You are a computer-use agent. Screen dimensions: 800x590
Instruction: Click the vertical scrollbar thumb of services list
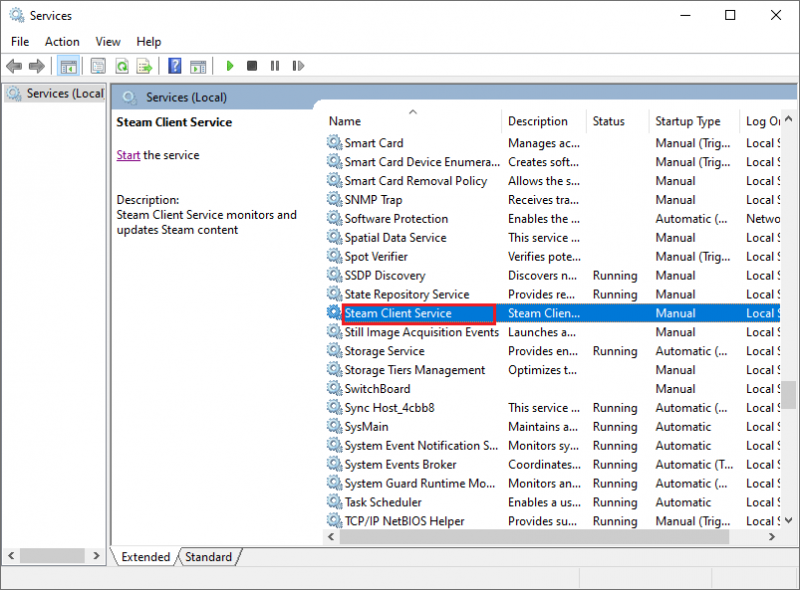click(789, 395)
